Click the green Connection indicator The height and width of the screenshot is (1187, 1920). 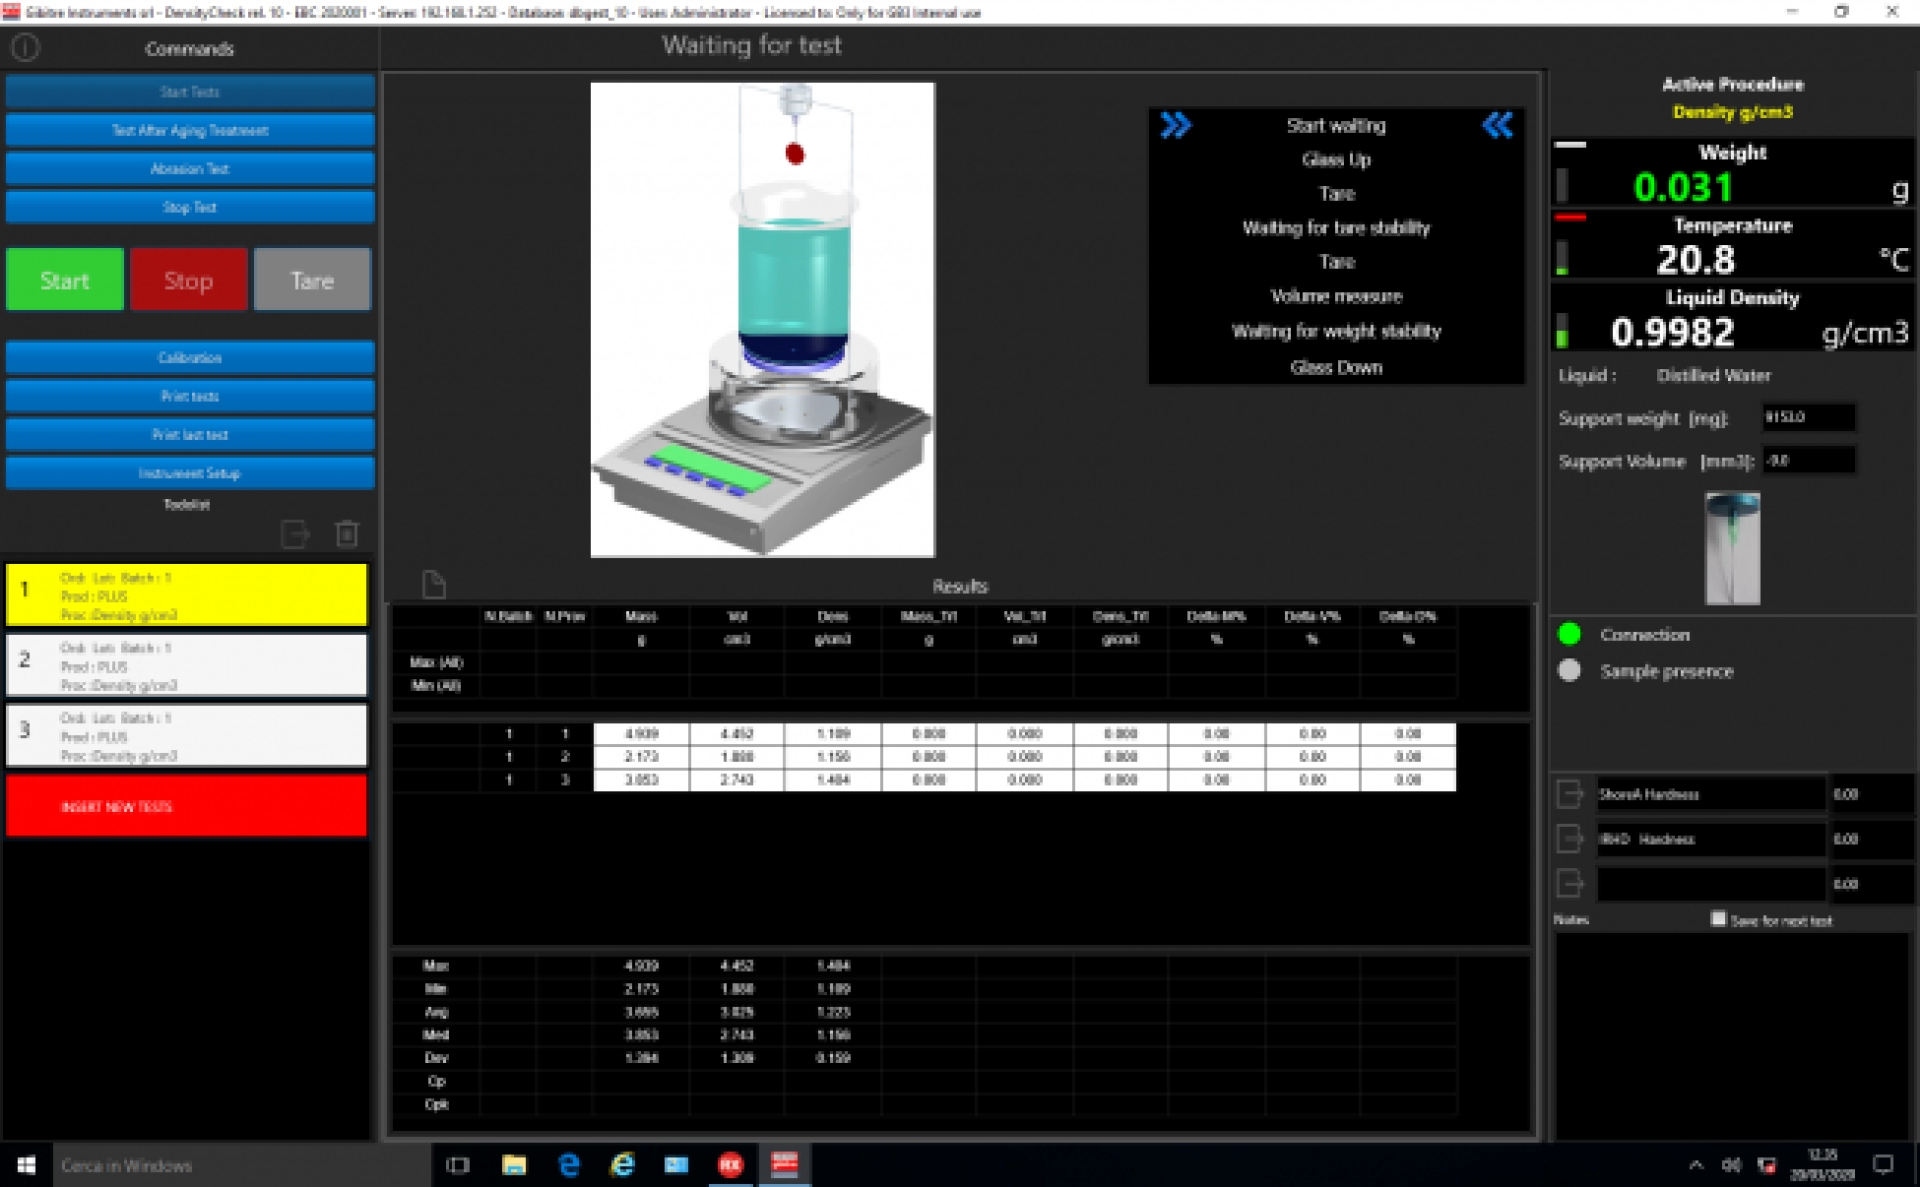tap(1570, 634)
